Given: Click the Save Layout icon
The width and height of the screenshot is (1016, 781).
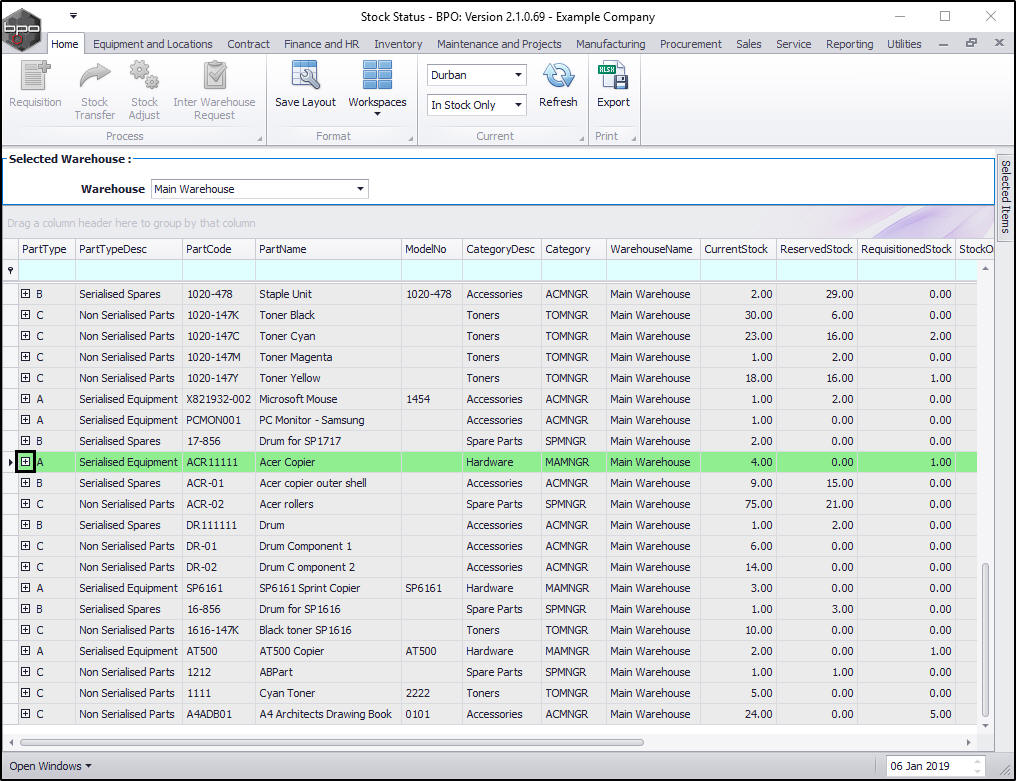Looking at the screenshot, I should [305, 78].
